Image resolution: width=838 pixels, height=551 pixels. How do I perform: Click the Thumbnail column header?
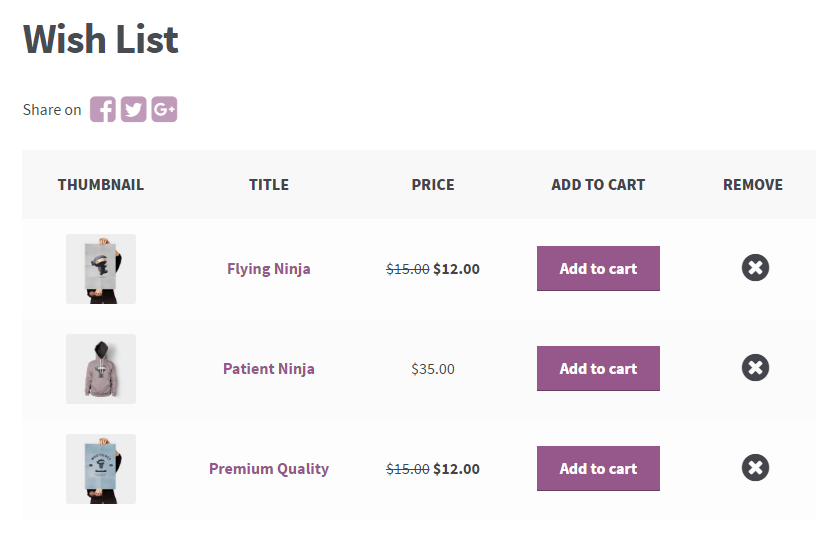tap(101, 185)
